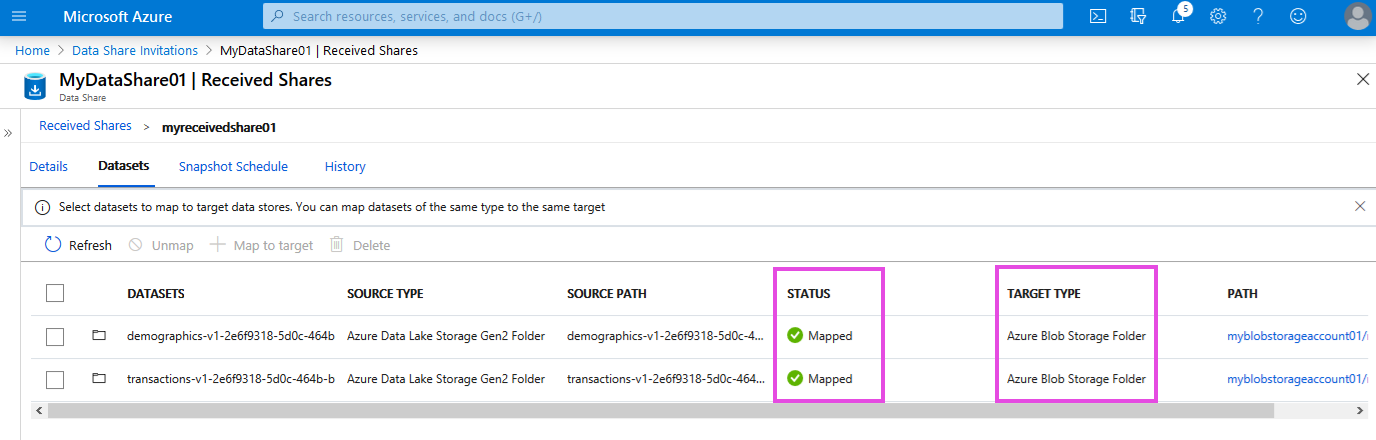The height and width of the screenshot is (440, 1376).
Task: Click Refresh in the toolbar
Action: point(78,245)
